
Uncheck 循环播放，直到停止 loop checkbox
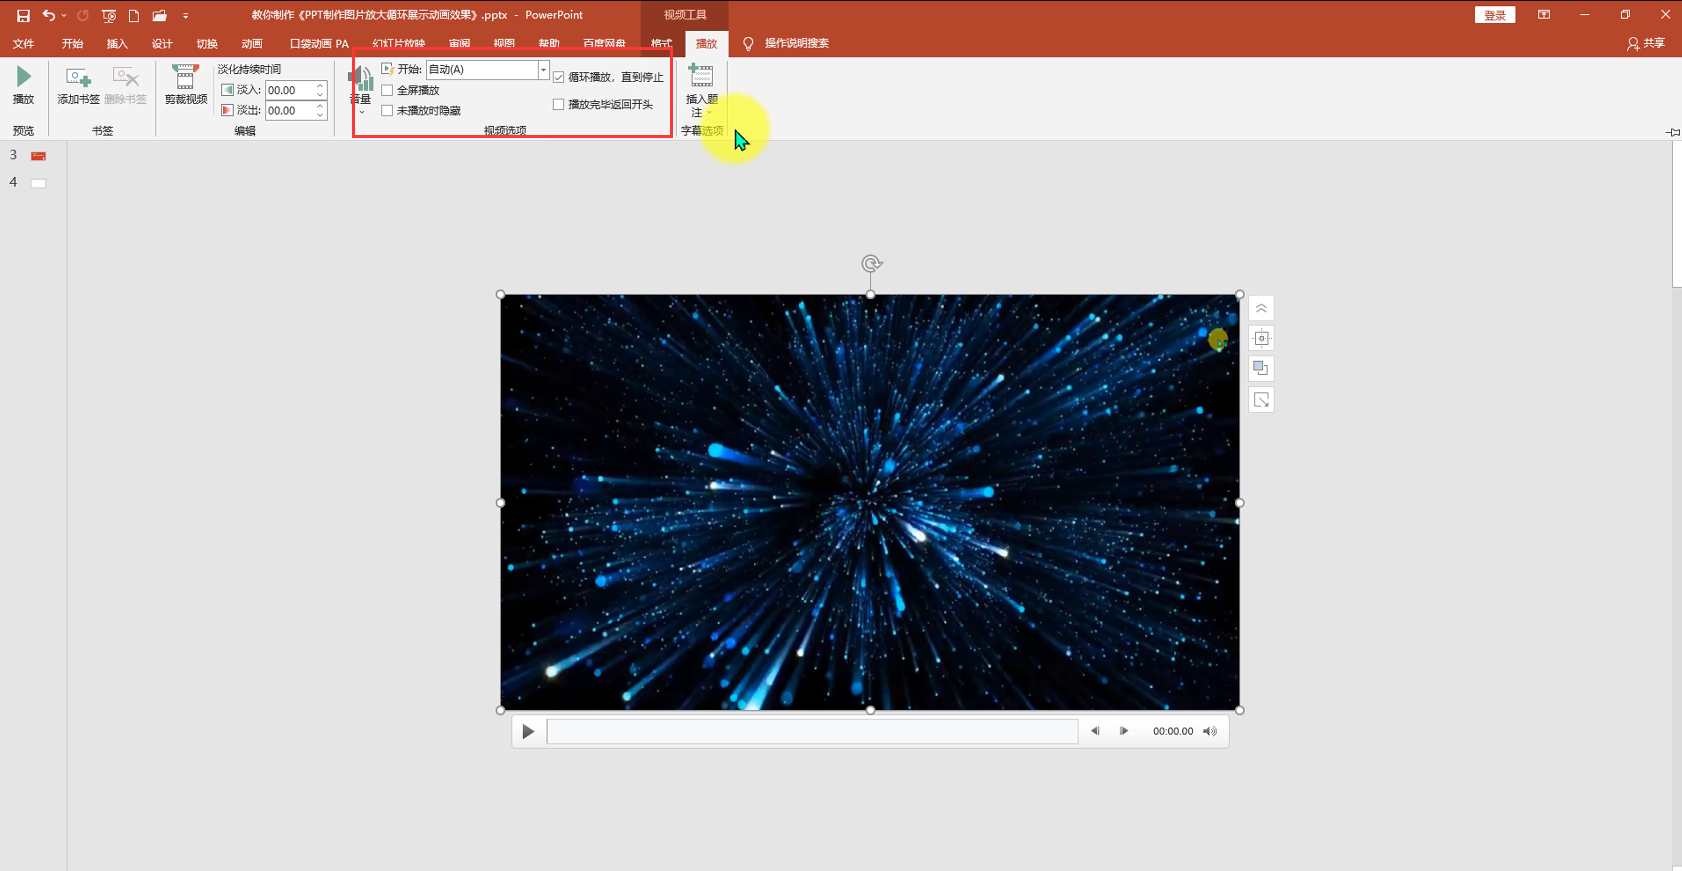(x=559, y=77)
